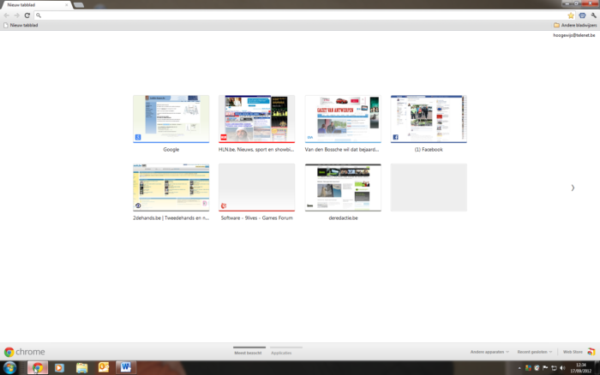Click the Windows Start button
The height and width of the screenshot is (375, 600).
tap(9, 368)
